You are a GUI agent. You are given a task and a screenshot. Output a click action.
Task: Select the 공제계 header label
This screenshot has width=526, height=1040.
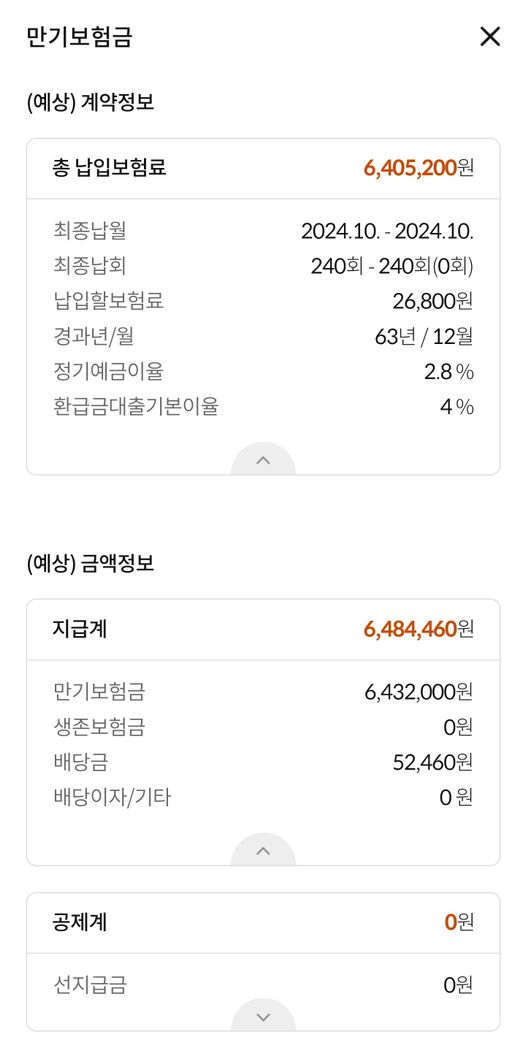click(x=80, y=922)
